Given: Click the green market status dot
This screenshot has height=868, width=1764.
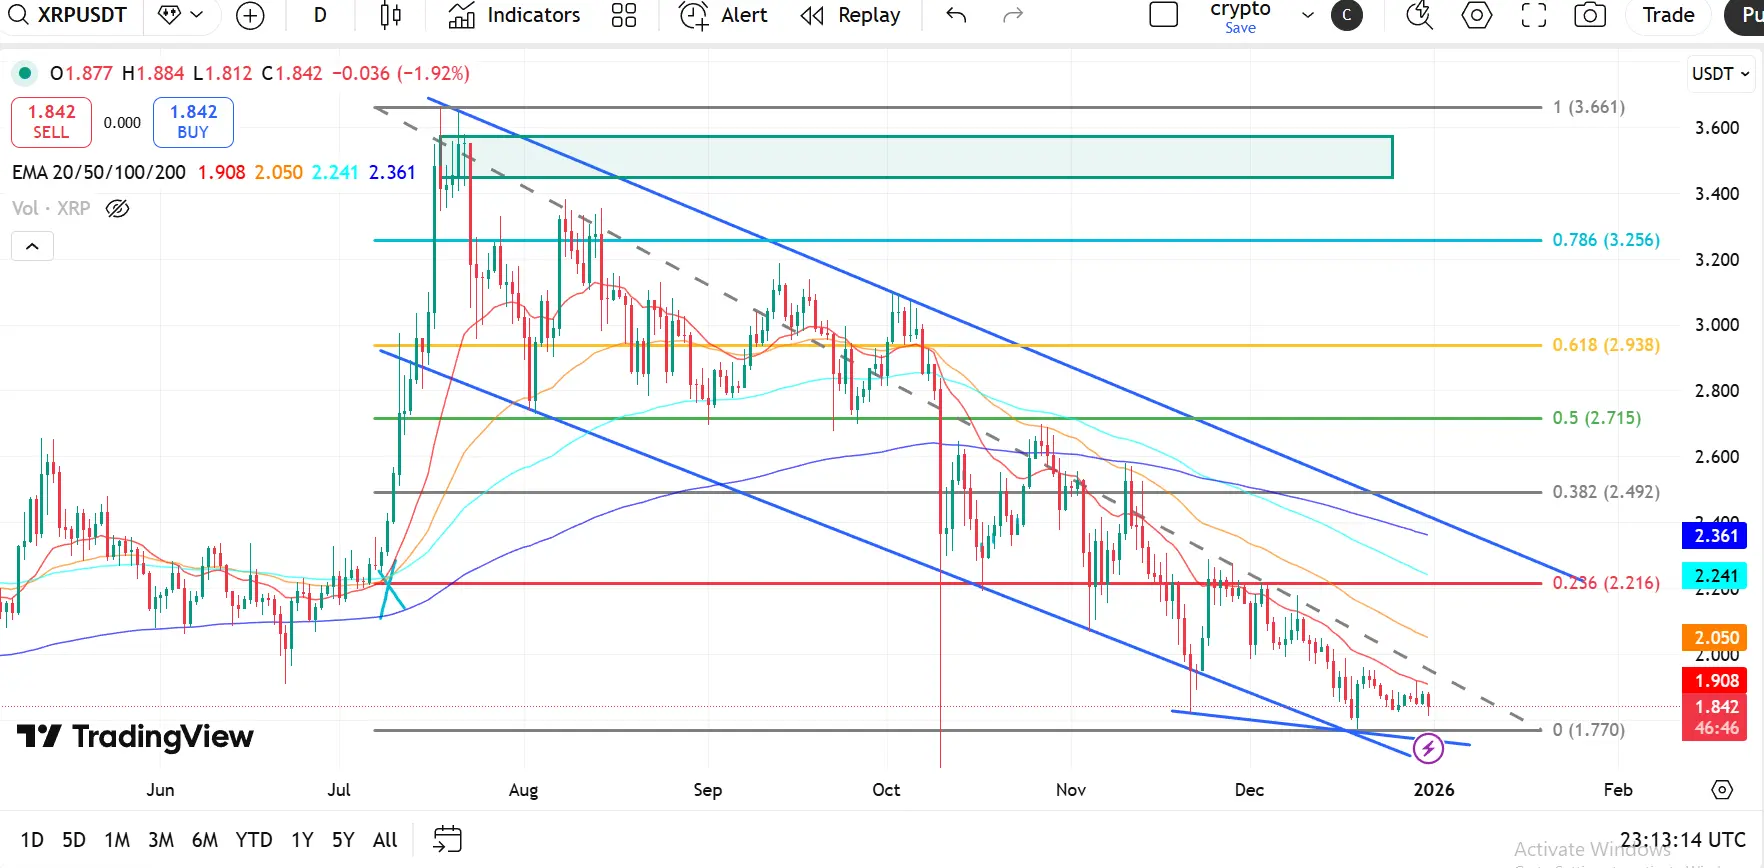Looking at the screenshot, I should click(25, 73).
